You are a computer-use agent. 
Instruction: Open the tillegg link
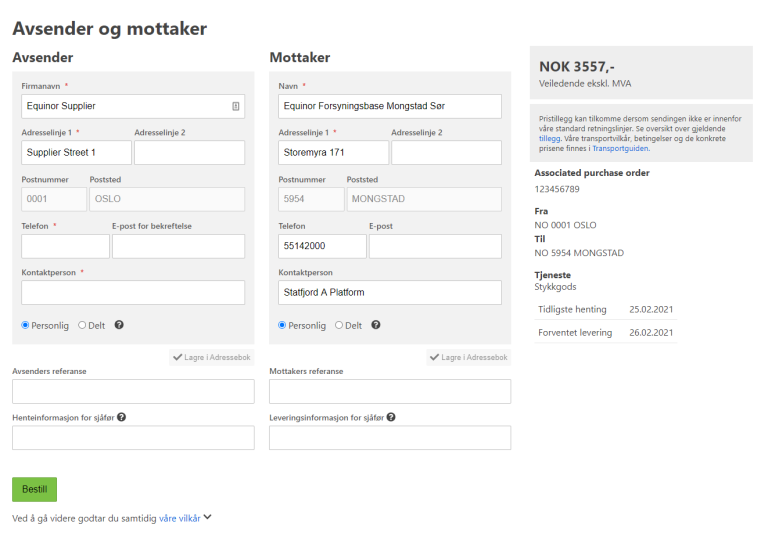pos(549,139)
